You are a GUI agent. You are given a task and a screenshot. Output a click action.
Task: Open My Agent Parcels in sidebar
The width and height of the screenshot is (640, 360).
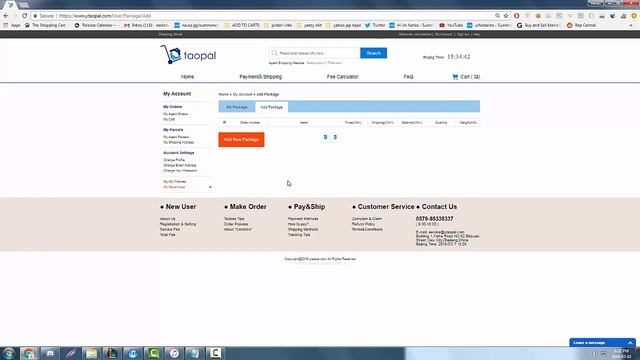point(176,137)
